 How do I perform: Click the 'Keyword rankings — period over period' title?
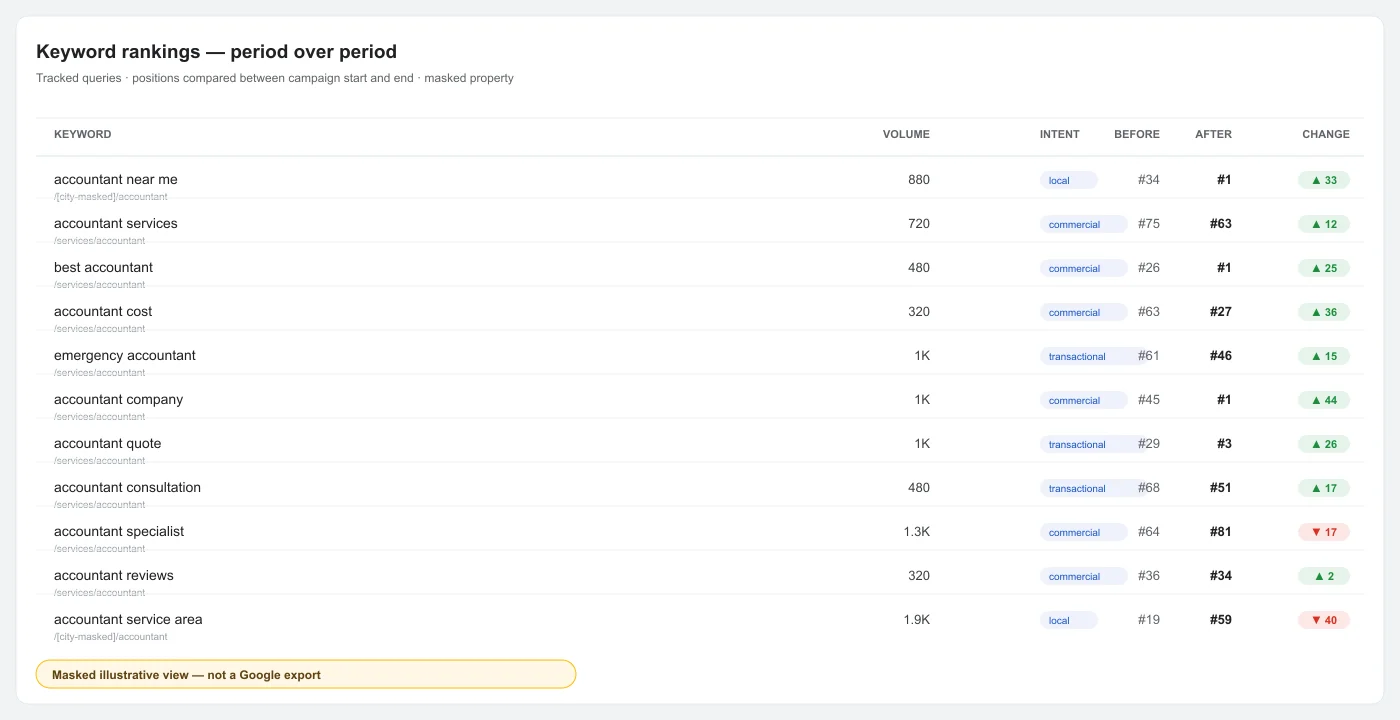pyautogui.click(x=216, y=52)
